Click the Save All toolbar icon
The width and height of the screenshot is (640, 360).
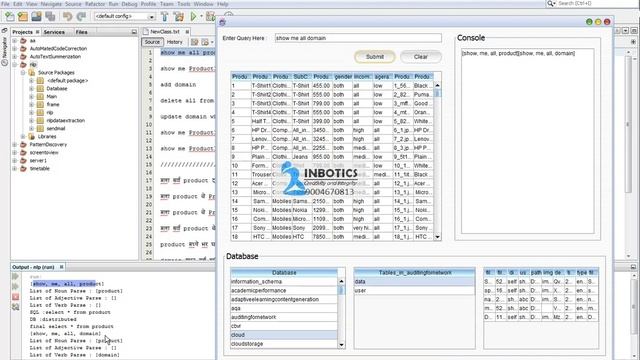pyautogui.click(x=50, y=16)
